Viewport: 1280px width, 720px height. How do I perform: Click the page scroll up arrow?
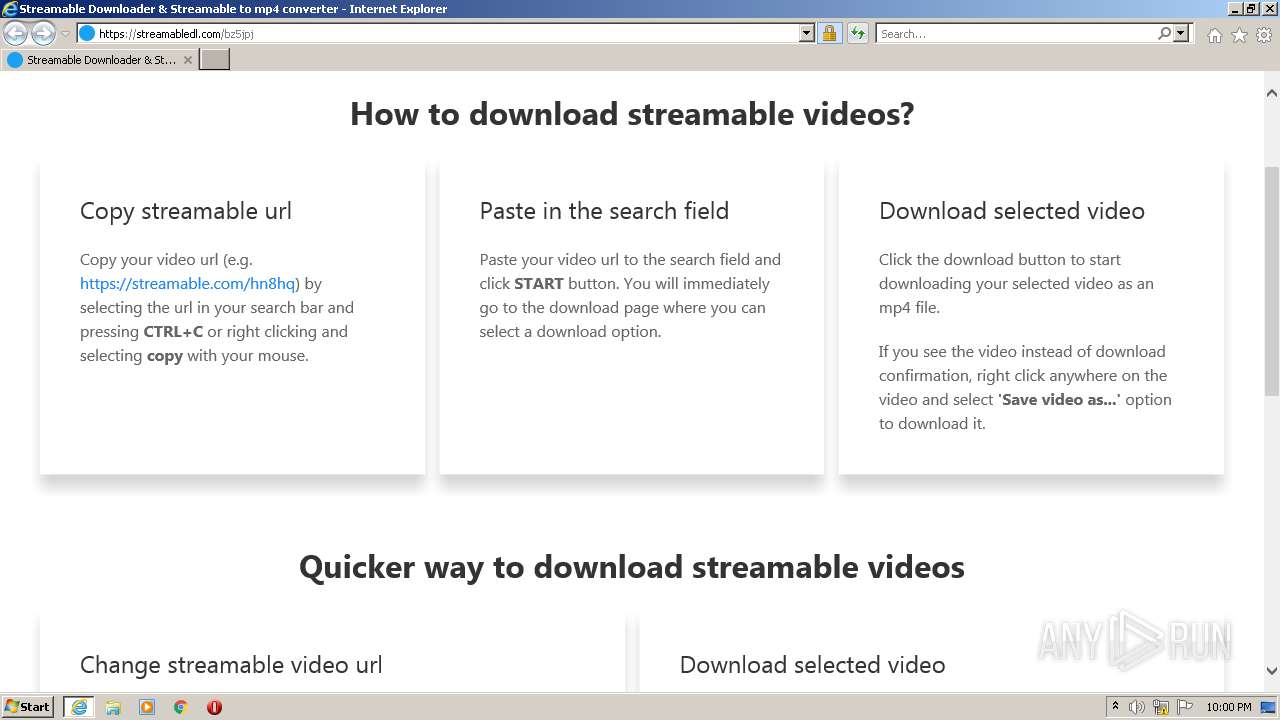(1272, 93)
